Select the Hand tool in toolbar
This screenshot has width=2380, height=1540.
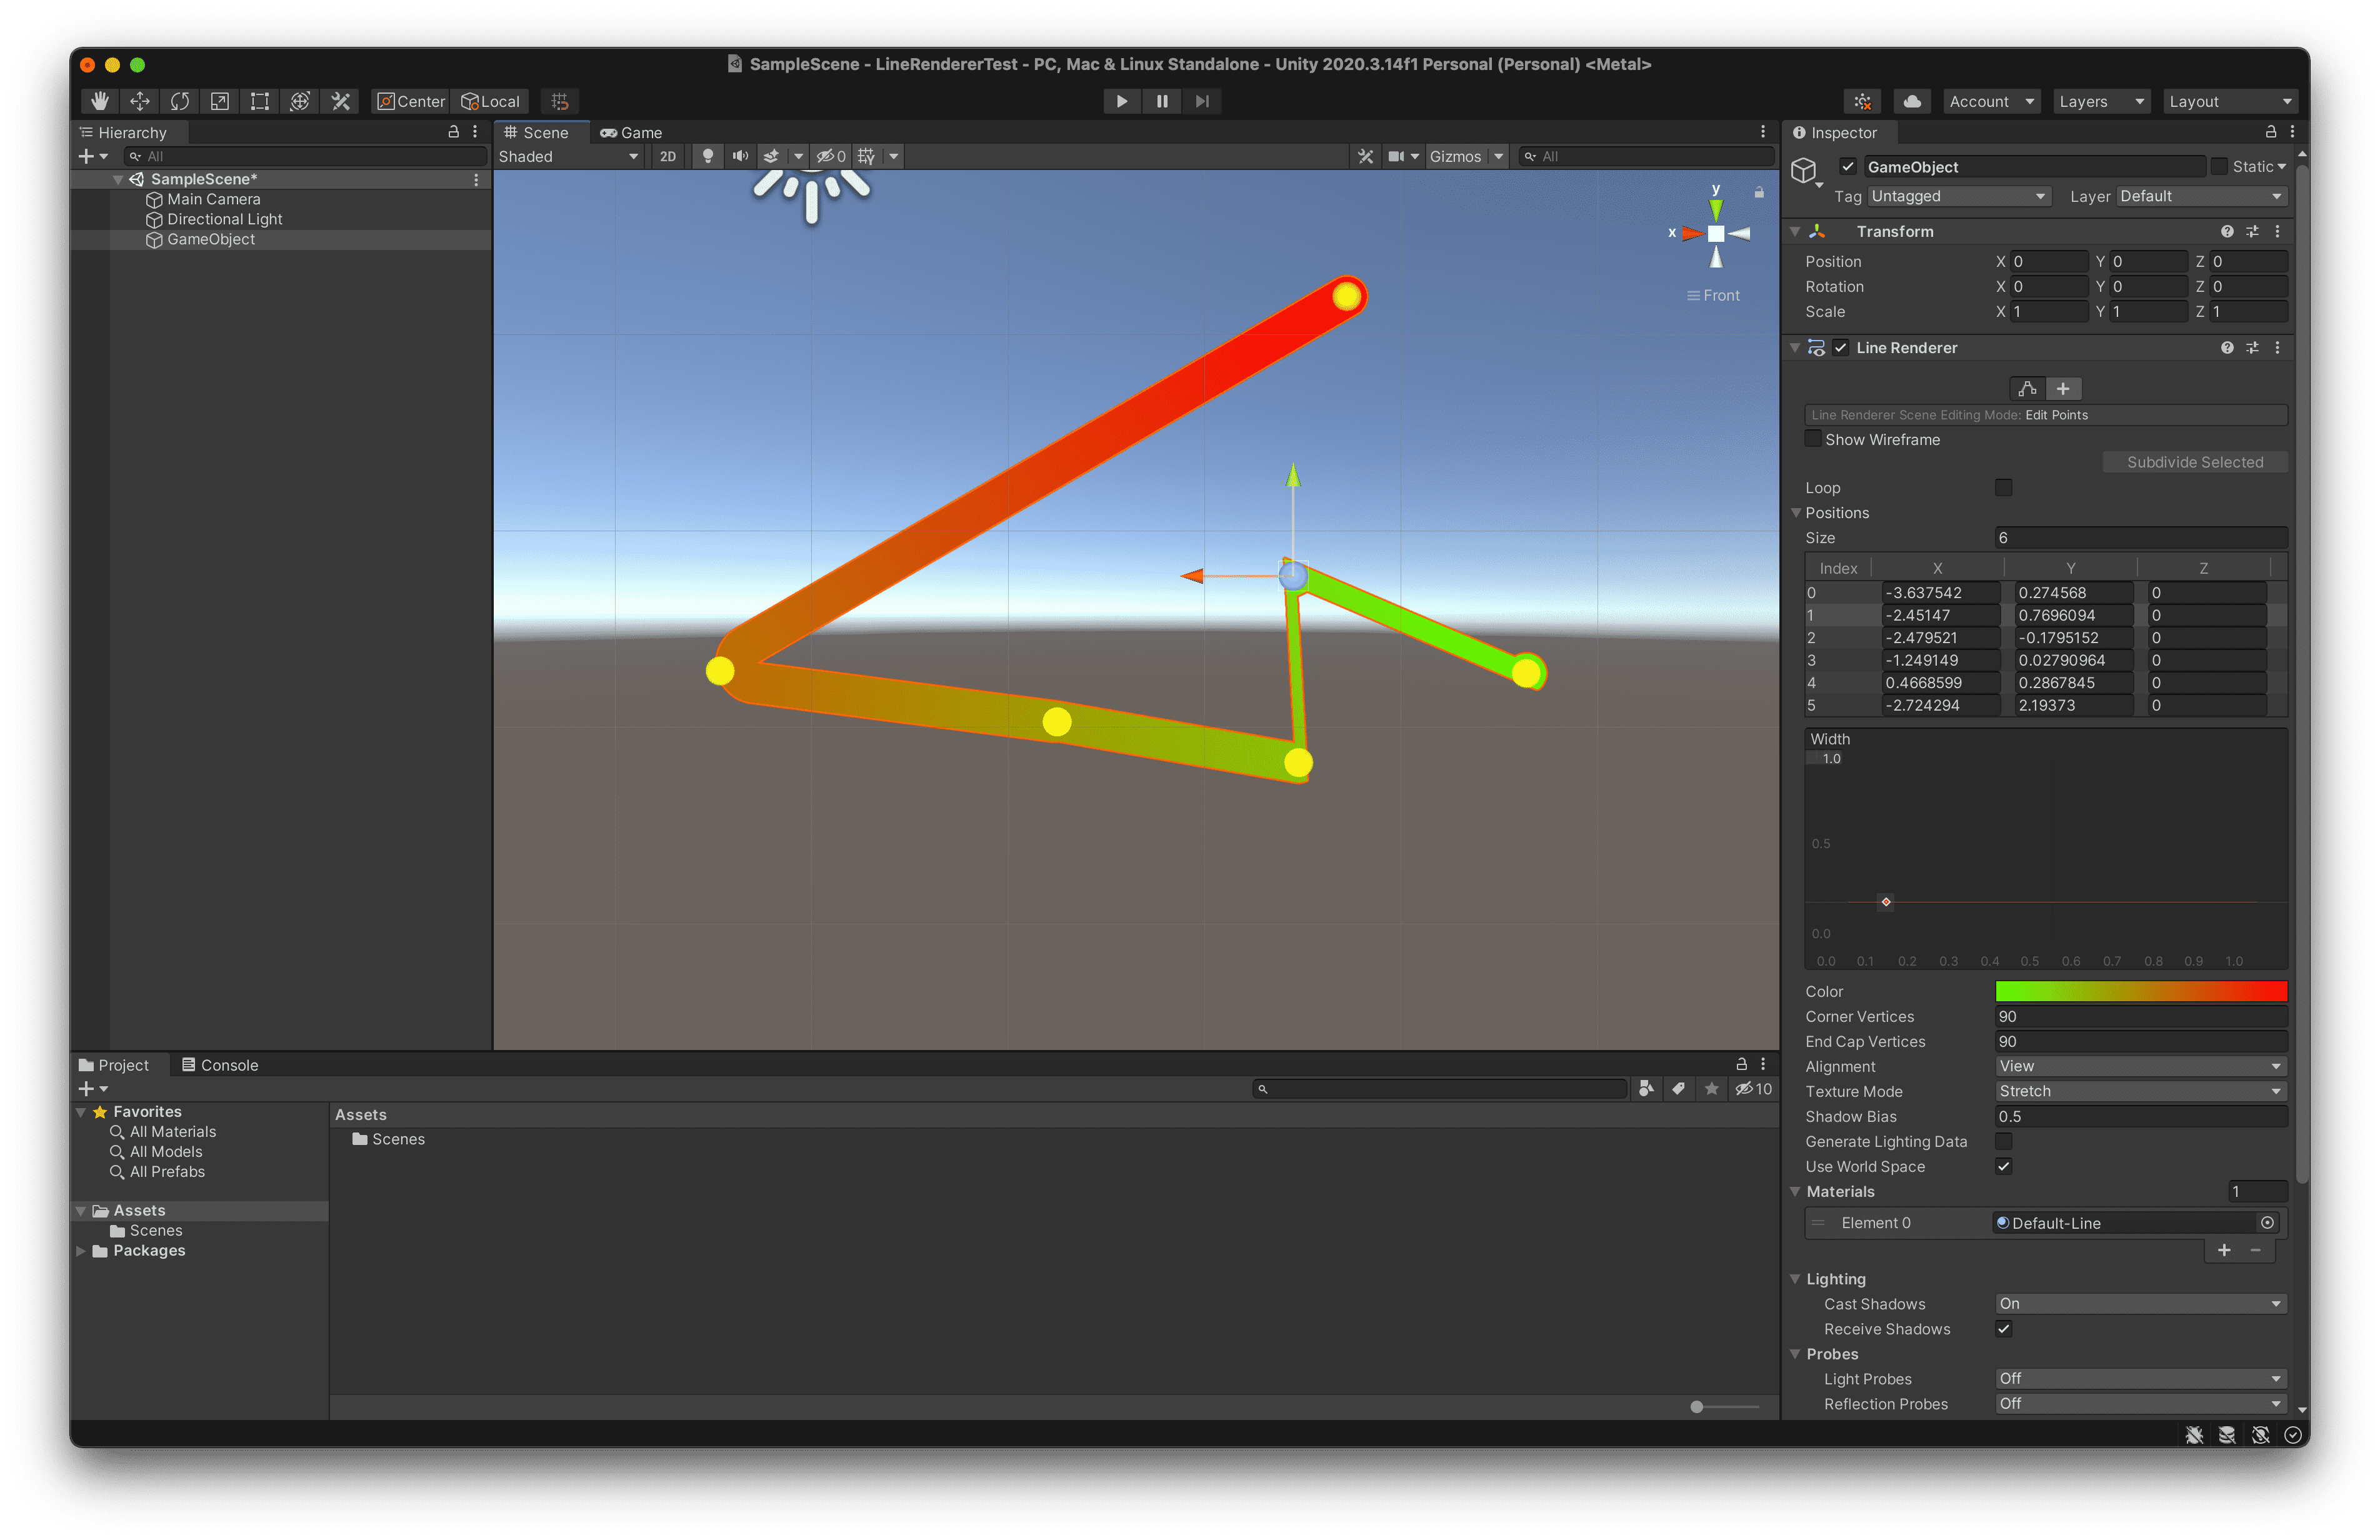pos(99,101)
